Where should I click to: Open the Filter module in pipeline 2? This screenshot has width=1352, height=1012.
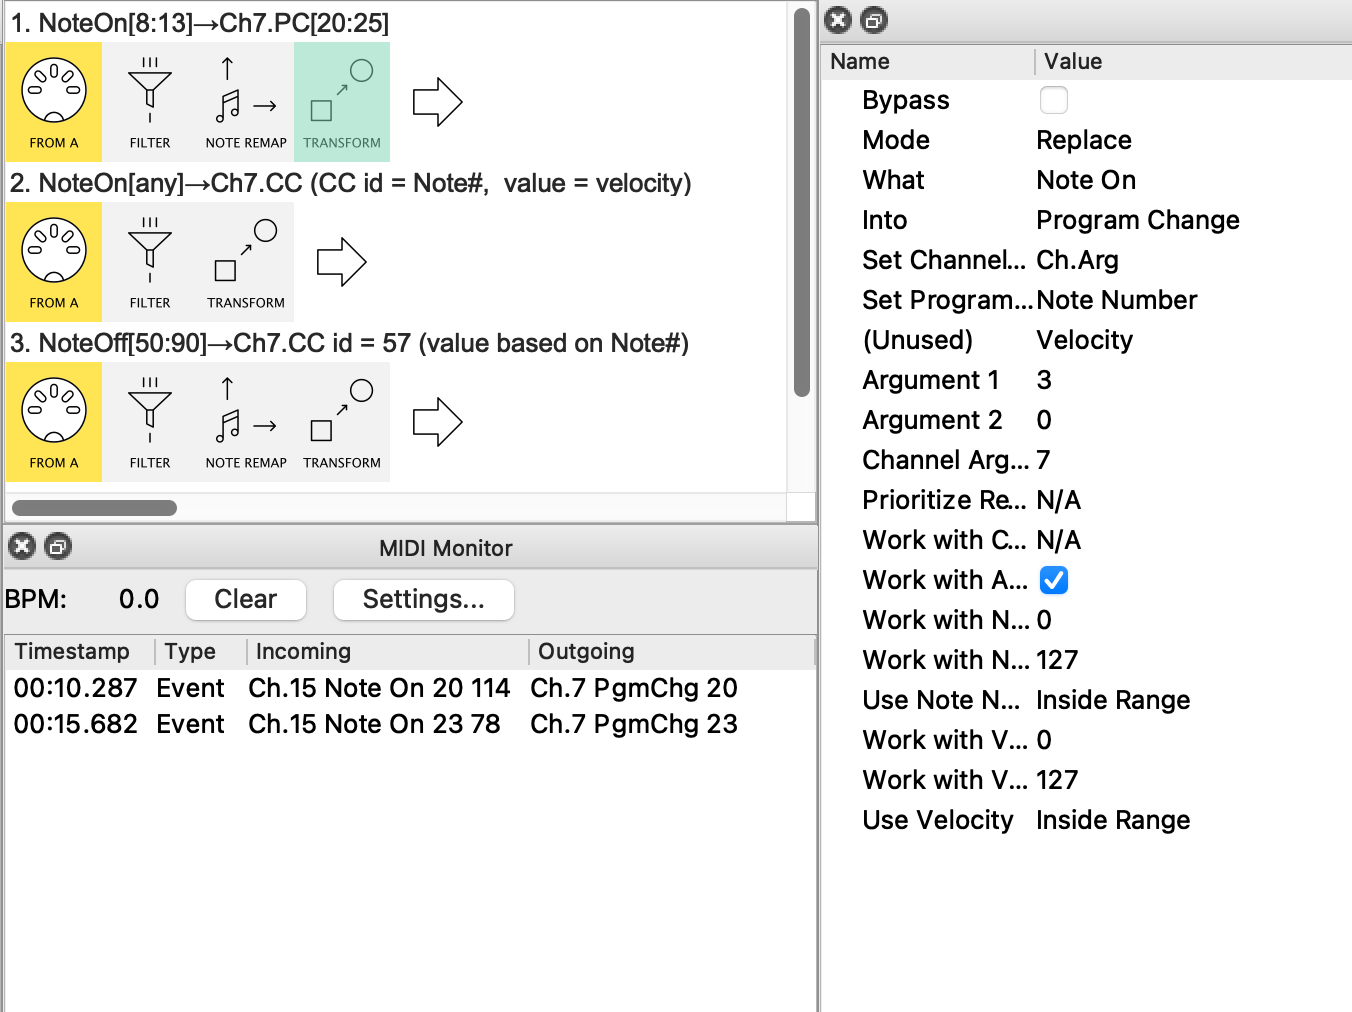[x=150, y=261]
